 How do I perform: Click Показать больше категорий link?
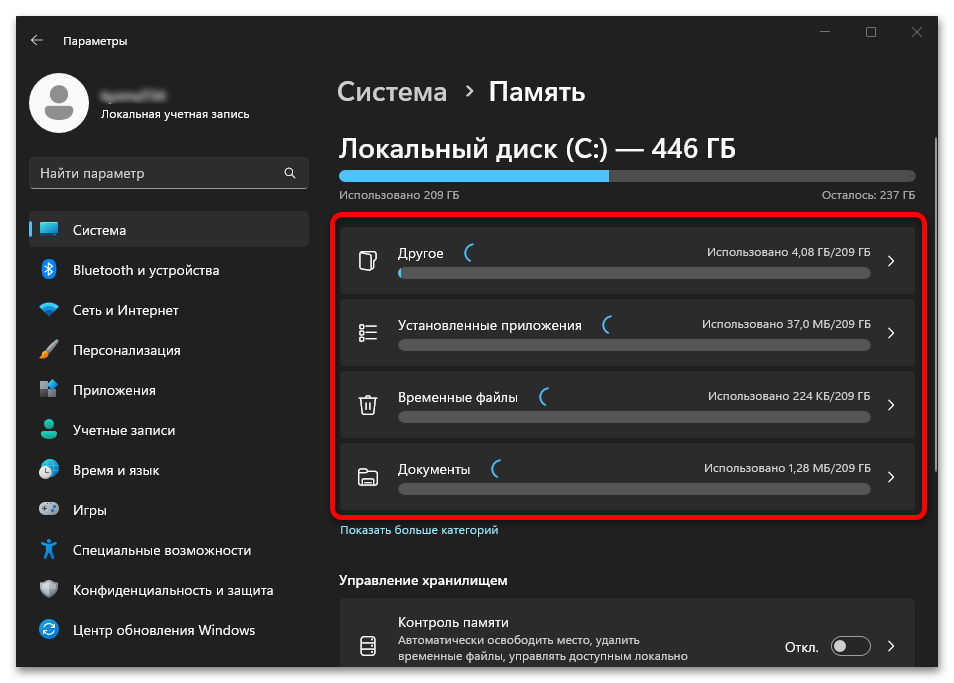tap(419, 530)
